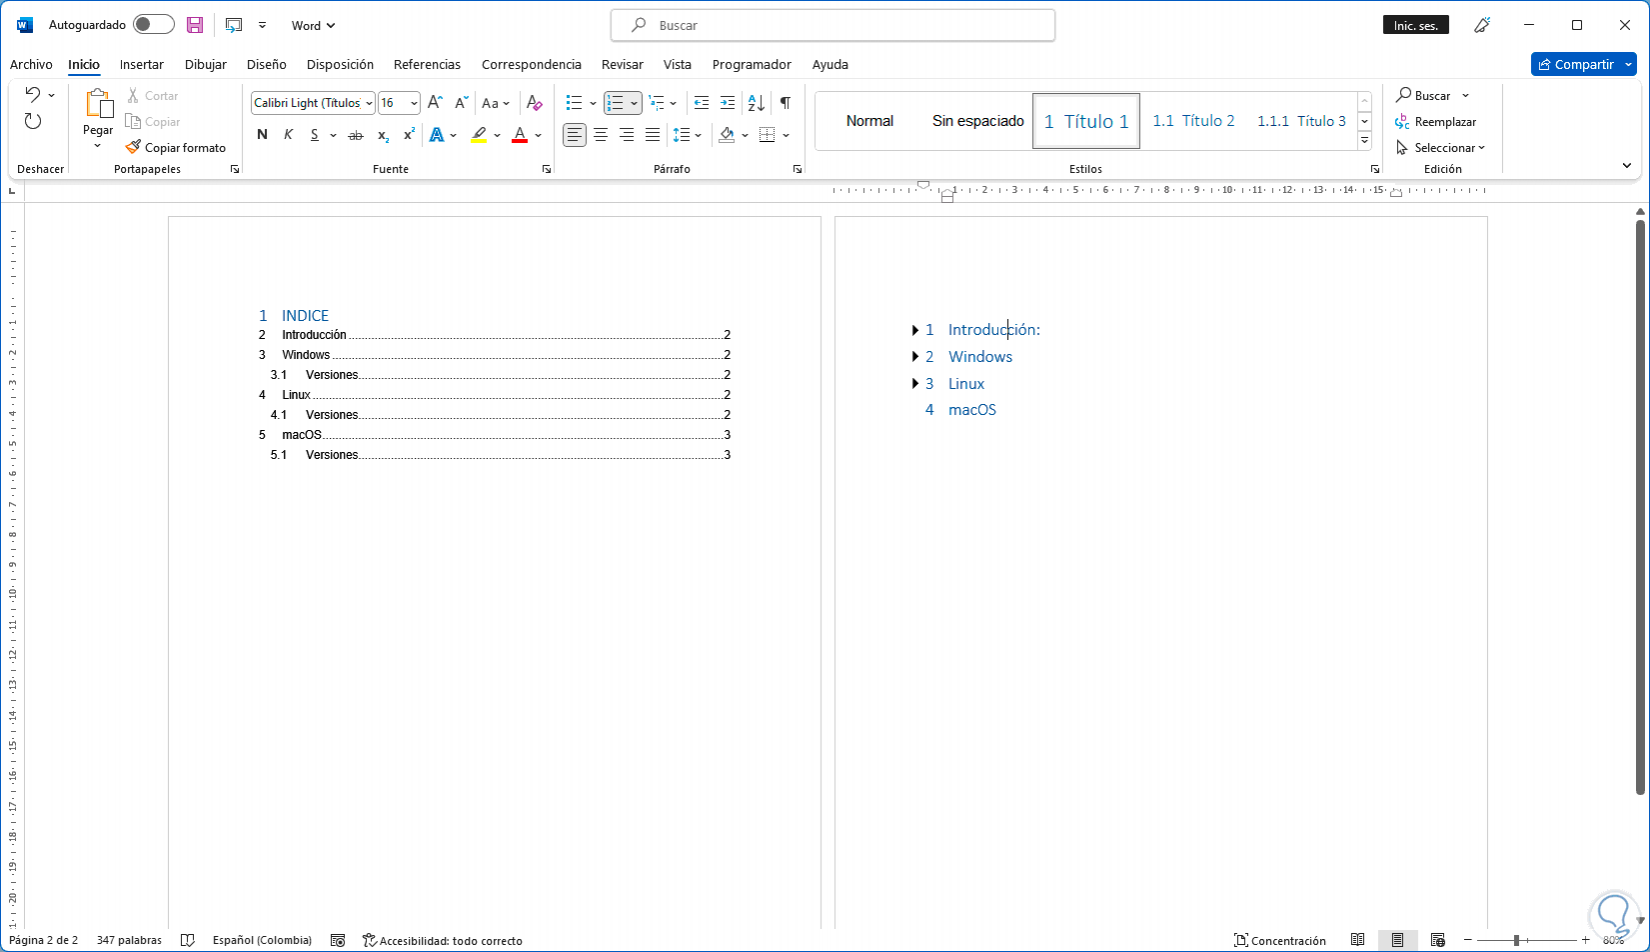Switch to Read Mode view icon
Screen dimensions: 1650x952
tap(1357, 940)
